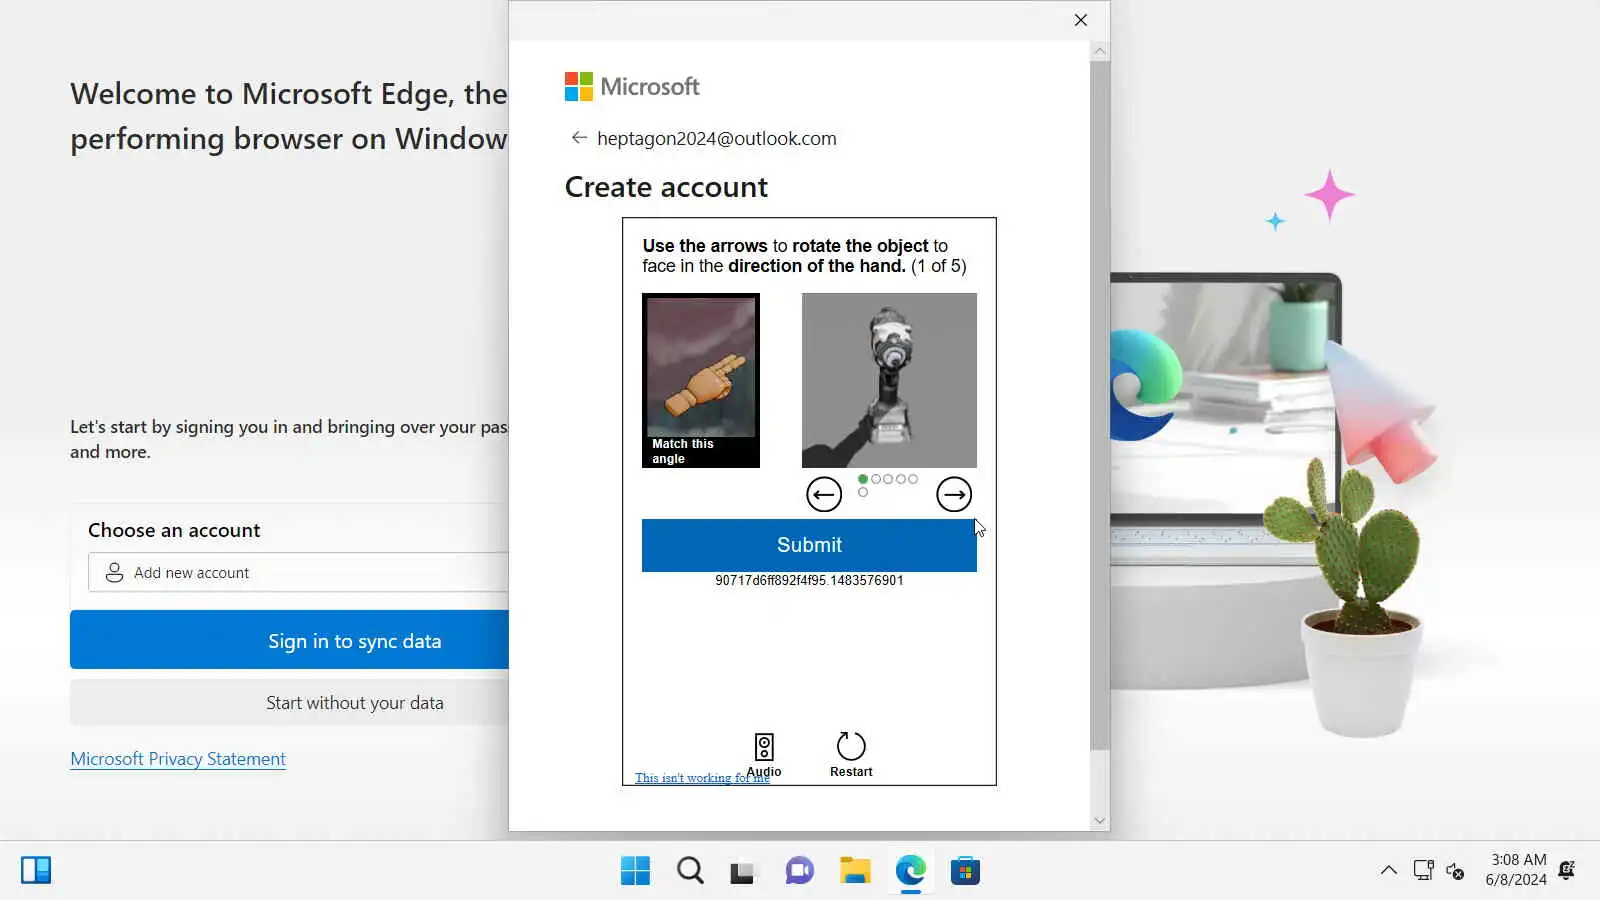Open network settings from the system tray
This screenshot has height=900, width=1600.
[1423, 870]
